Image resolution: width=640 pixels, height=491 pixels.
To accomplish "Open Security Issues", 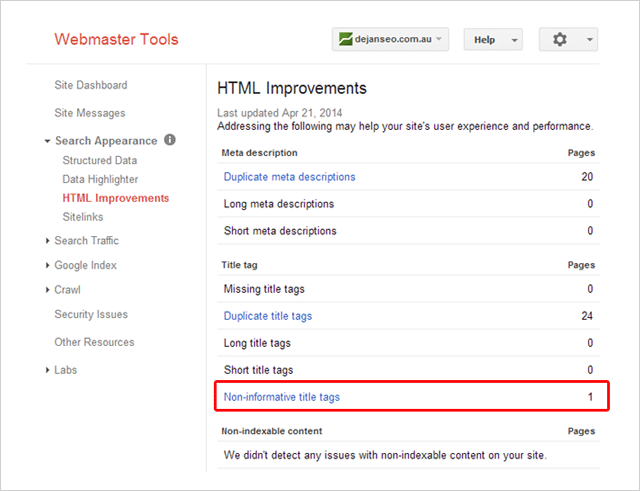I will [91, 315].
